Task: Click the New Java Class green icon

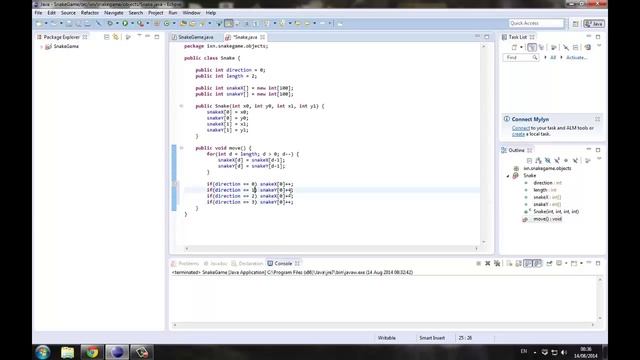Action: coord(167,24)
